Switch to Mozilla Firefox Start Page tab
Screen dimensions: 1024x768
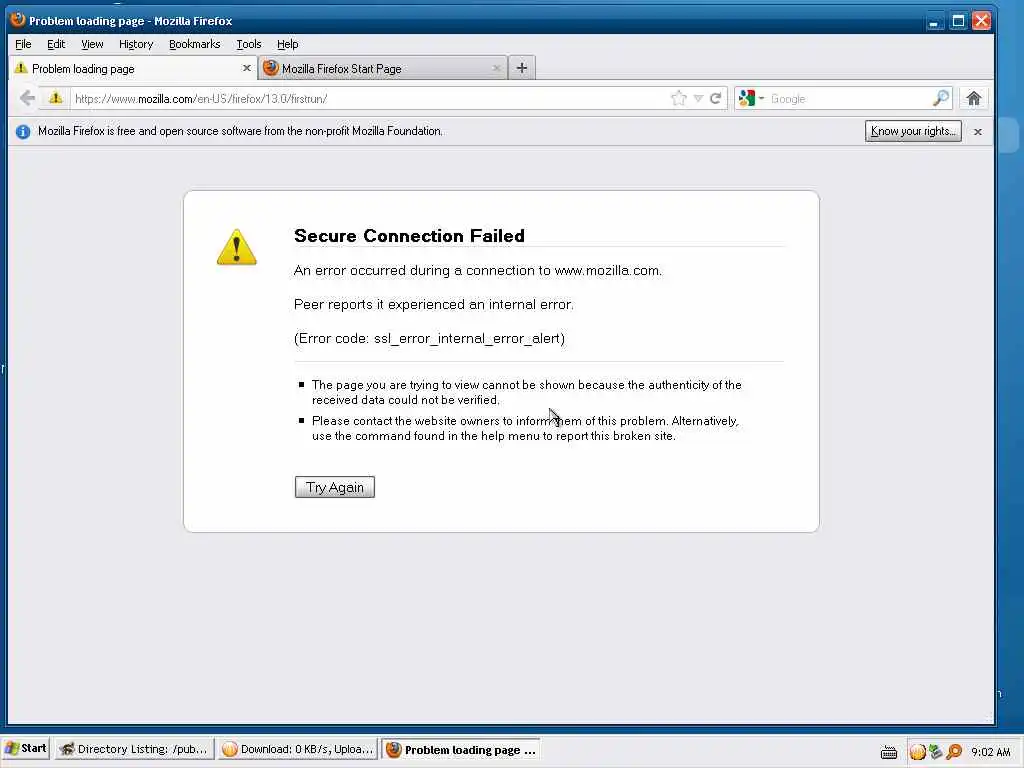click(383, 69)
